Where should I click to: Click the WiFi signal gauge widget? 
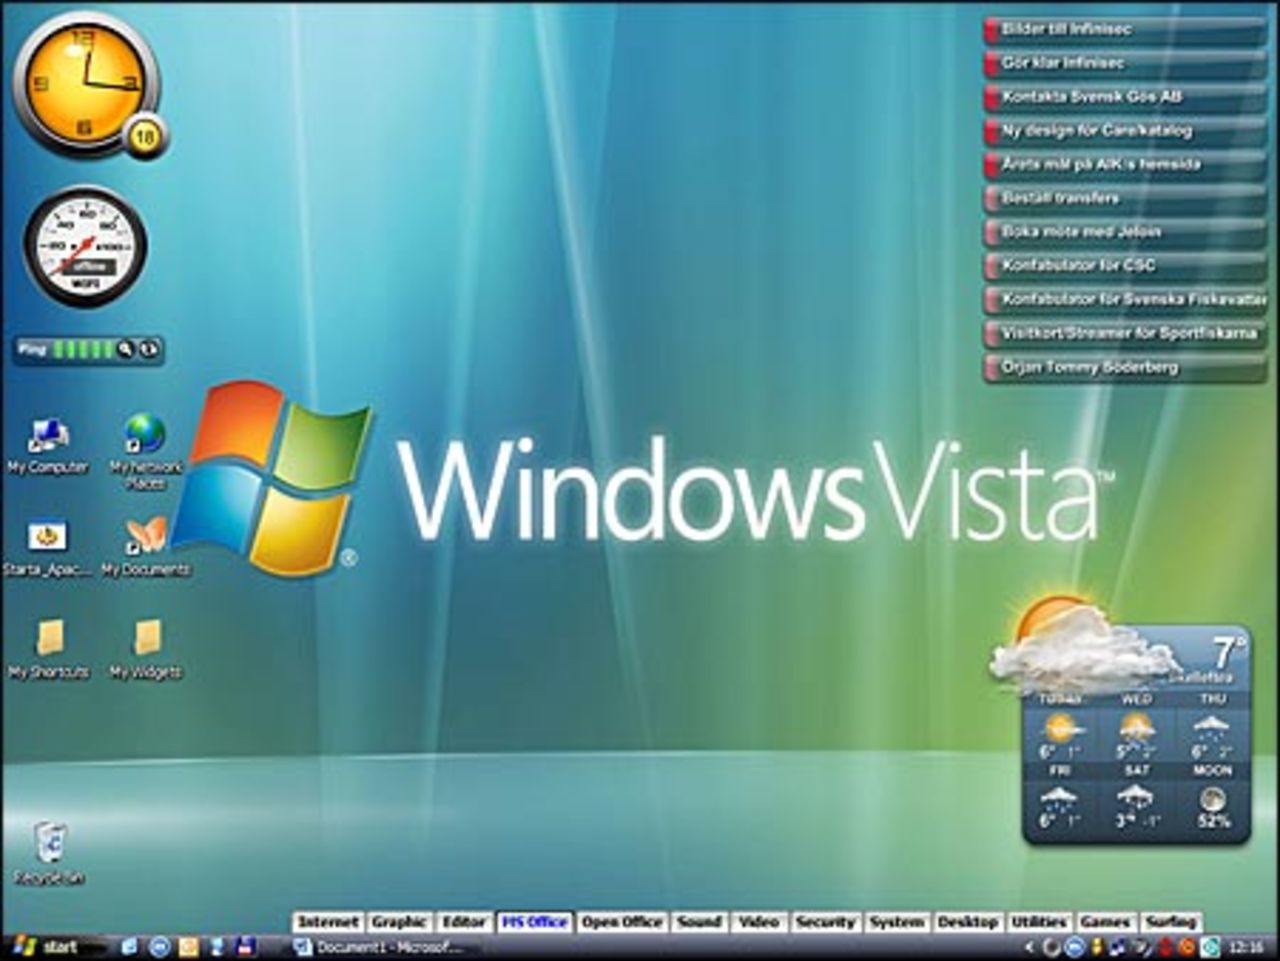pos(85,247)
